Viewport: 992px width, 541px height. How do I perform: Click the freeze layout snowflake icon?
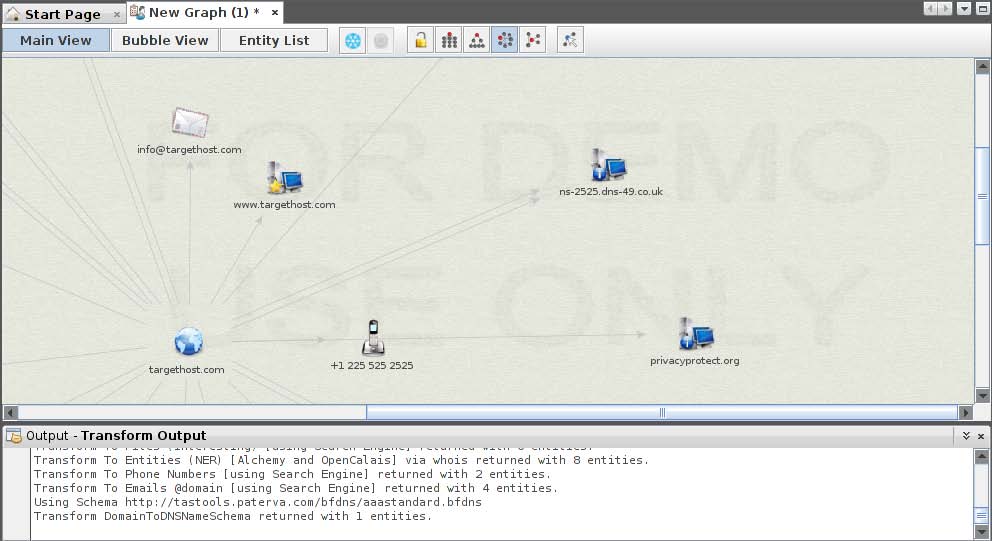(x=352, y=41)
